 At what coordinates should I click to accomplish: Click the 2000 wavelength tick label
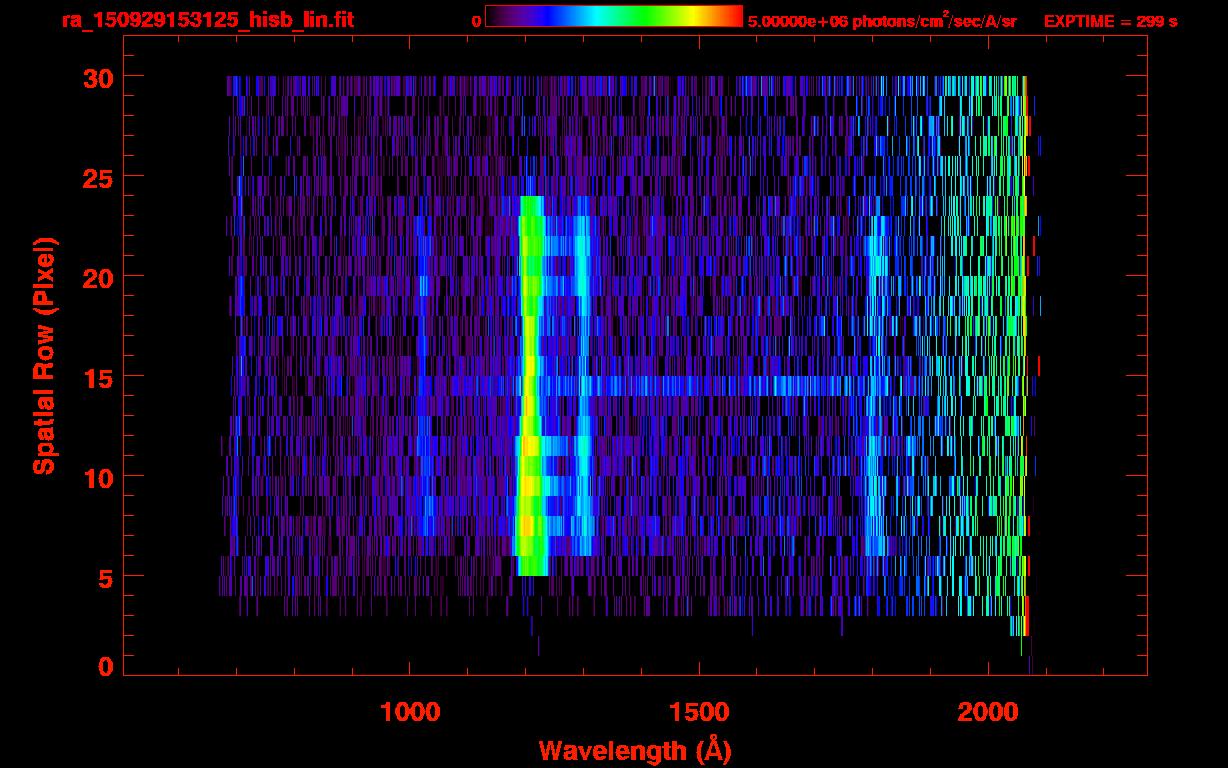point(989,712)
